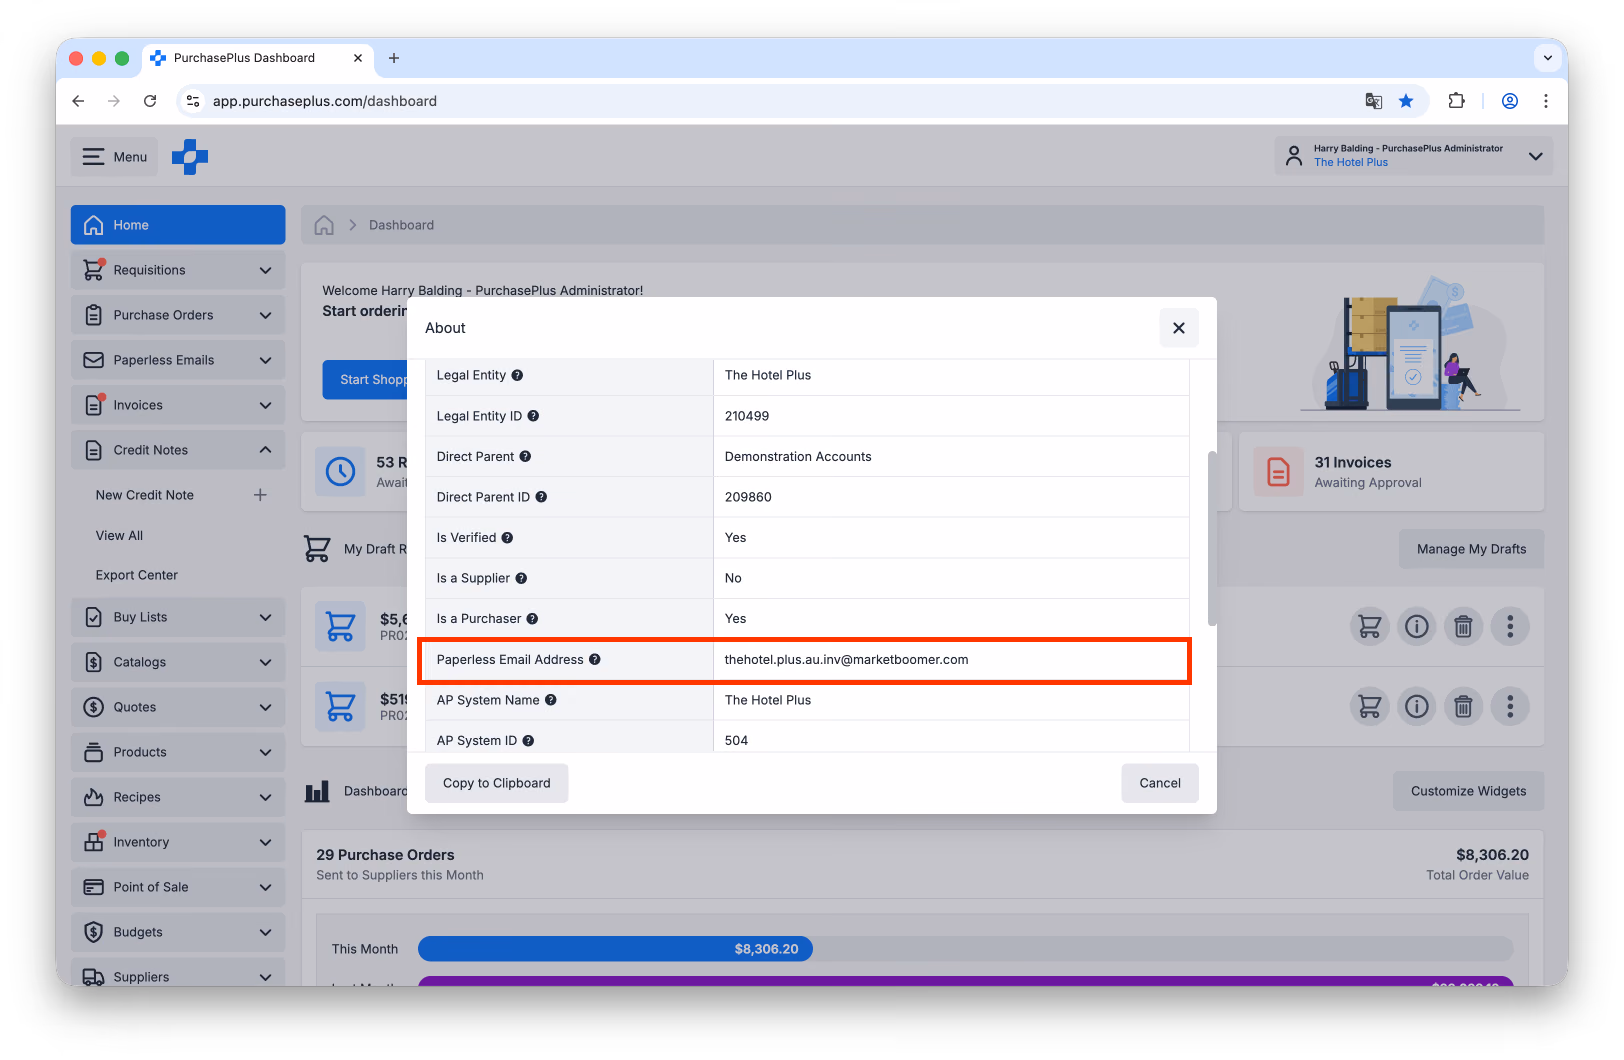Screen dimensions: 1624x1060
Task: Open new browser tab
Action: pyautogui.click(x=394, y=58)
